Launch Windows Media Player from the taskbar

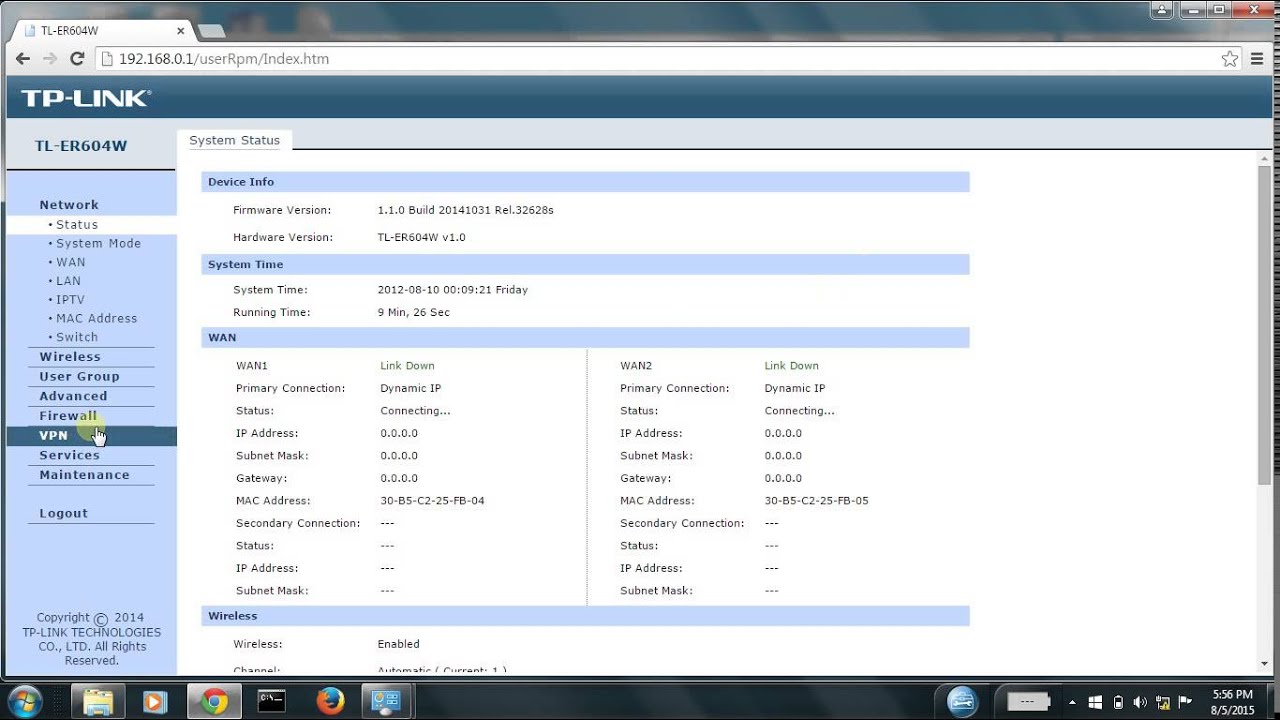(154, 701)
